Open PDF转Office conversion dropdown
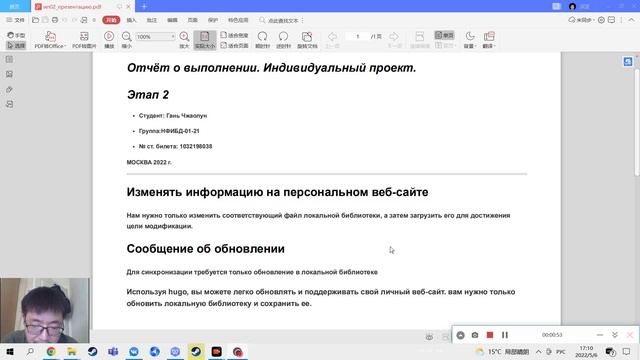640x360 pixels. tap(50, 40)
